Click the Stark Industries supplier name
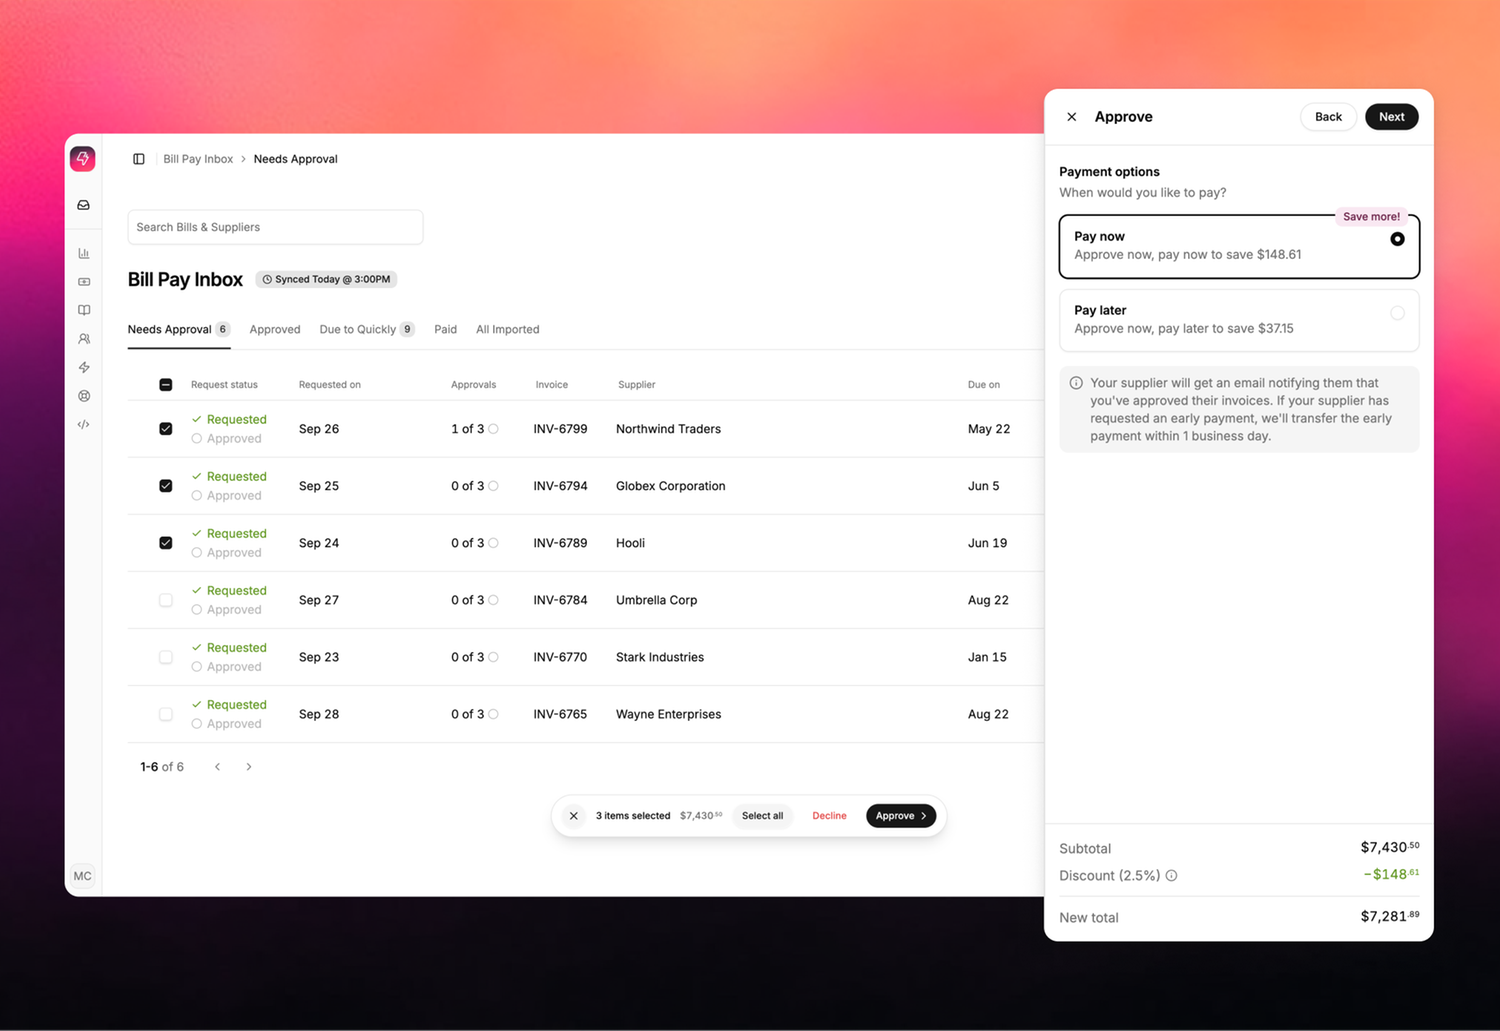The image size is (1500, 1031). (x=660, y=657)
